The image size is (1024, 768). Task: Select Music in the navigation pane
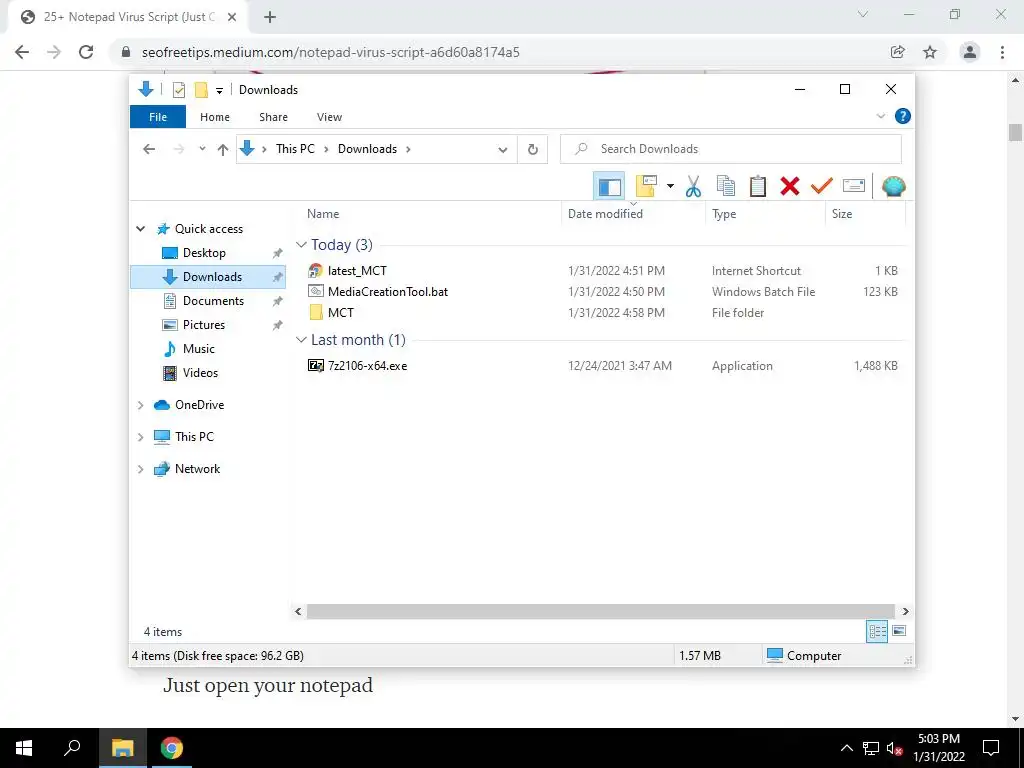point(199,349)
